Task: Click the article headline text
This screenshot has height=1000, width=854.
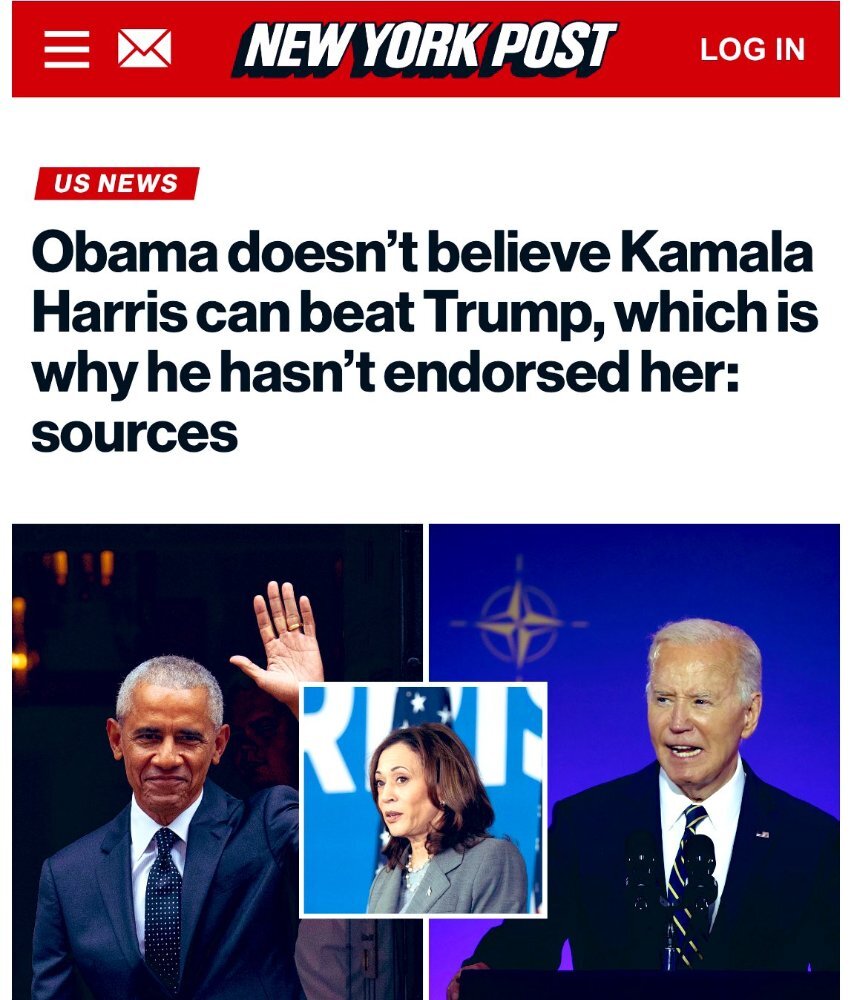Action: pyautogui.click(x=424, y=341)
